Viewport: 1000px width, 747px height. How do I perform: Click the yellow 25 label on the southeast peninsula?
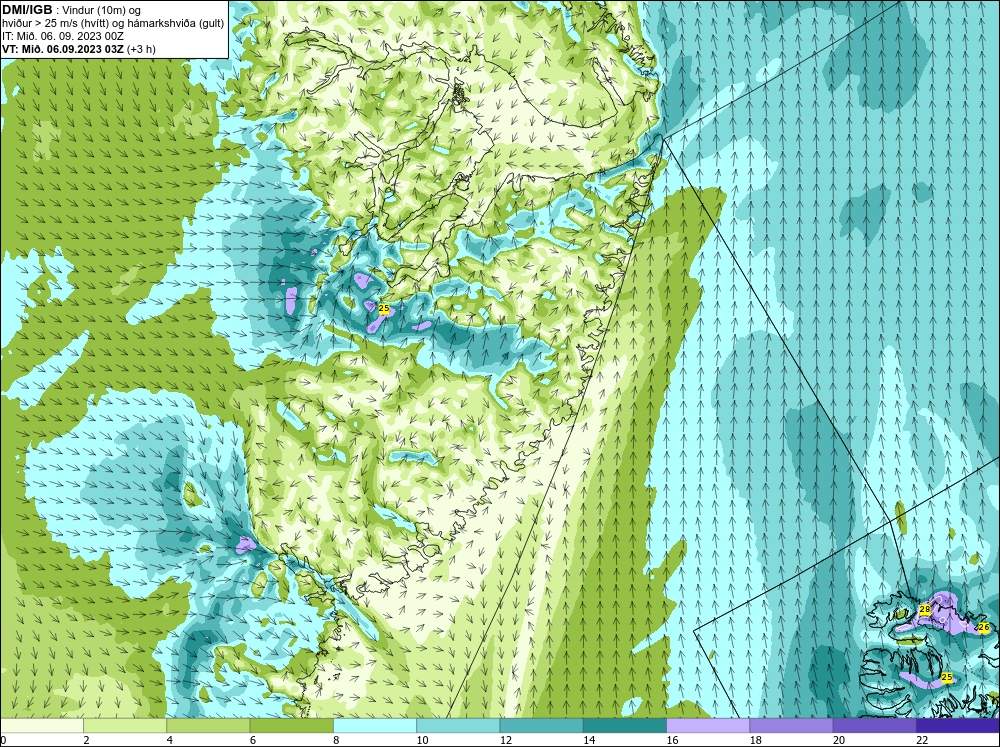click(x=947, y=677)
